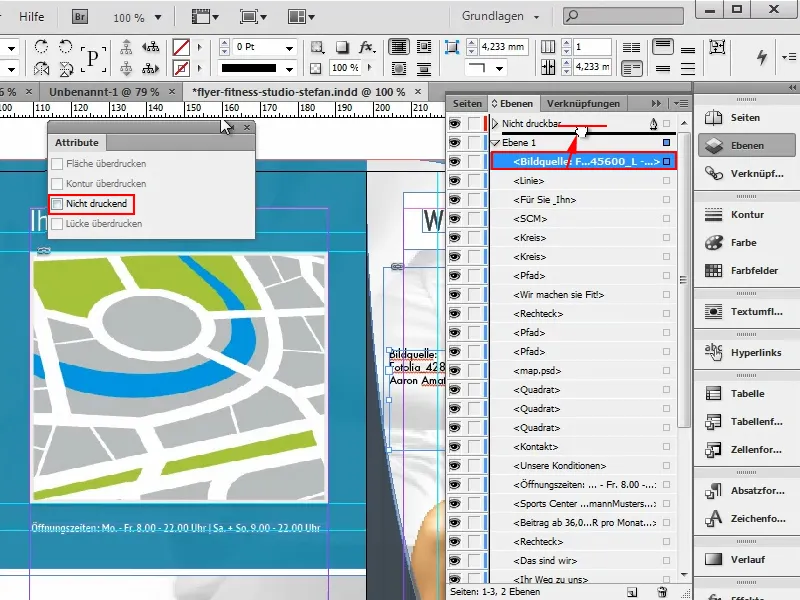Open the zoom level 100 % dropdown

(158, 17)
